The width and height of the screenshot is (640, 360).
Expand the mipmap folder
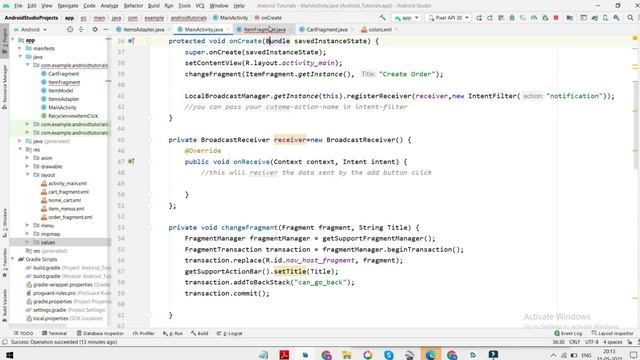27,234
